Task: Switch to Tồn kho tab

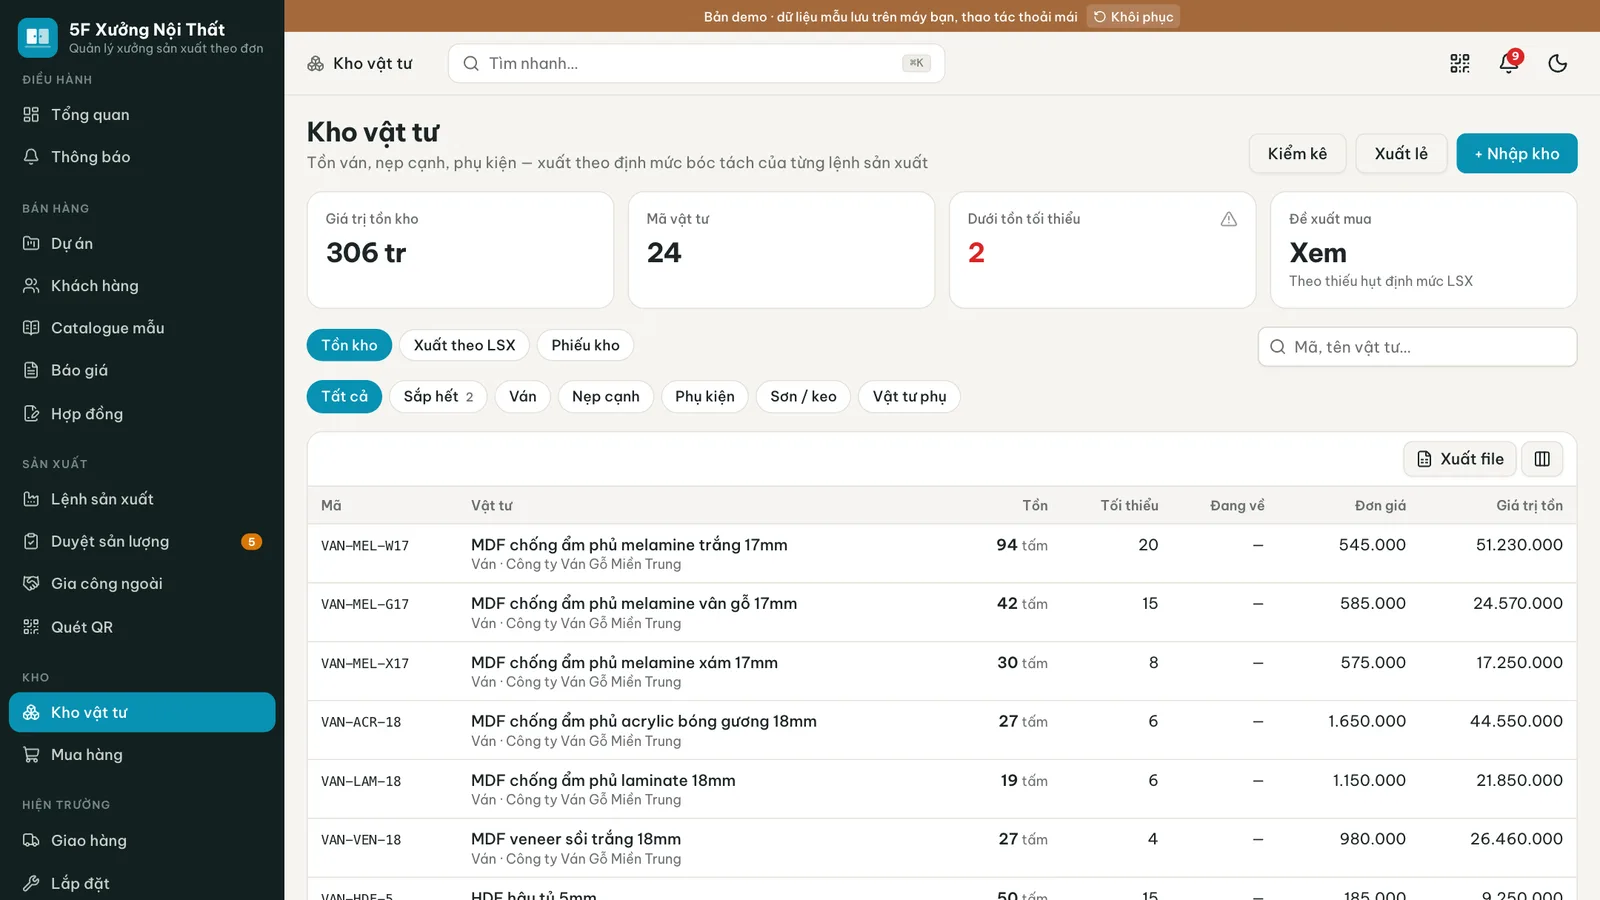Action: [349, 345]
